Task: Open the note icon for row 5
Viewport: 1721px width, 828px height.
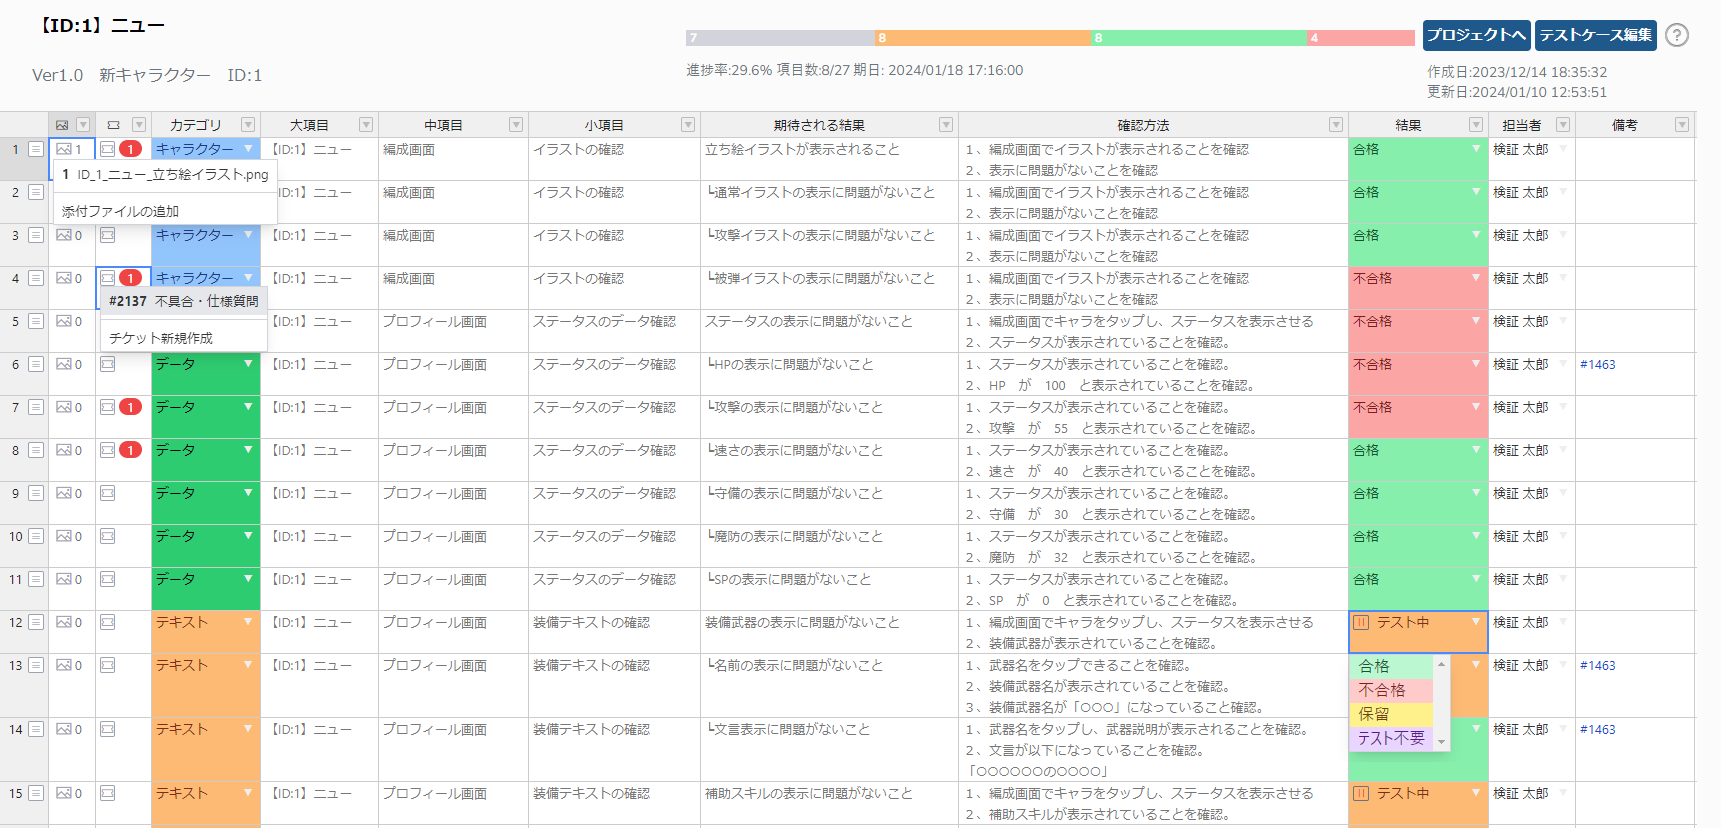Action: tap(36, 321)
